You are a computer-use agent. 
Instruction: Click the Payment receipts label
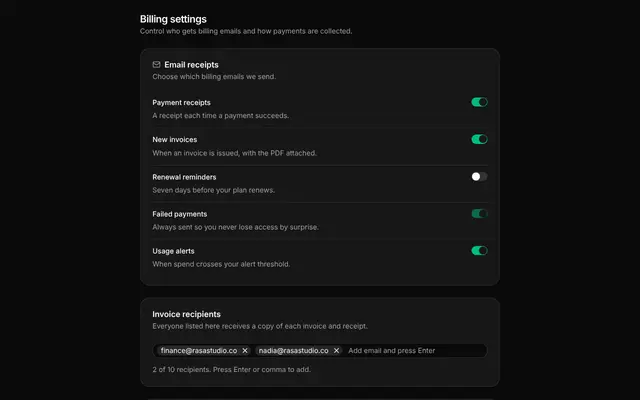coord(181,102)
